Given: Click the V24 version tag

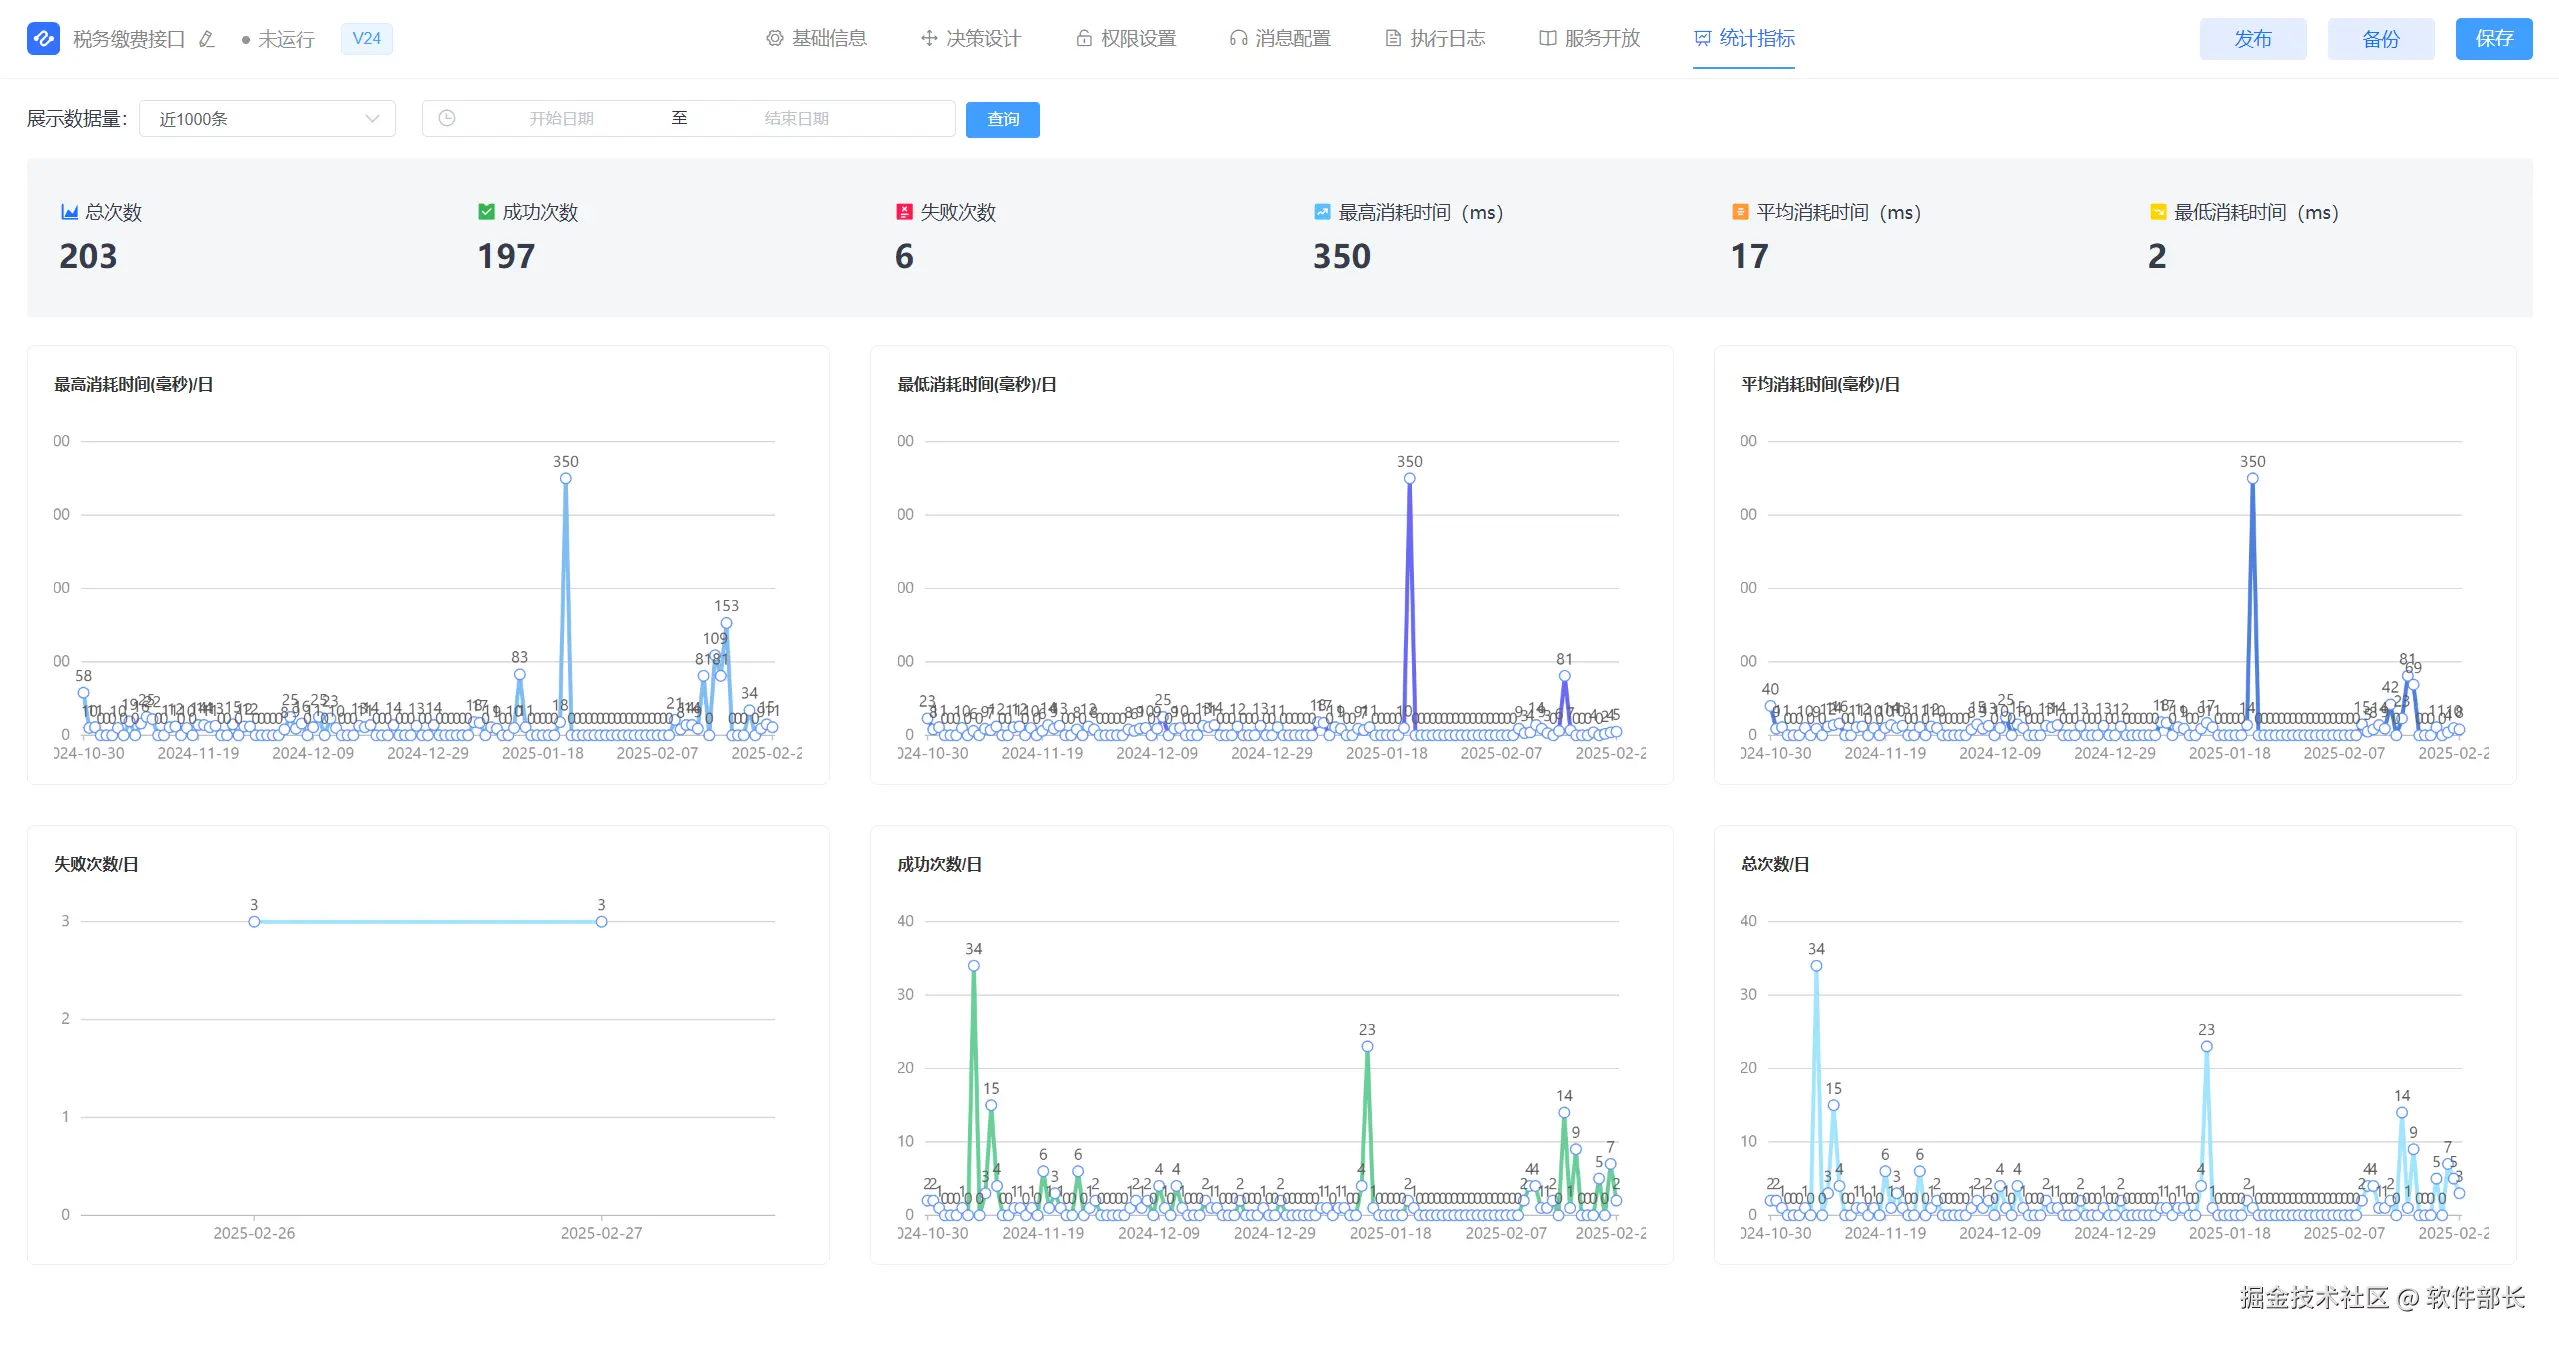Looking at the screenshot, I should pyautogui.click(x=366, y=39).
